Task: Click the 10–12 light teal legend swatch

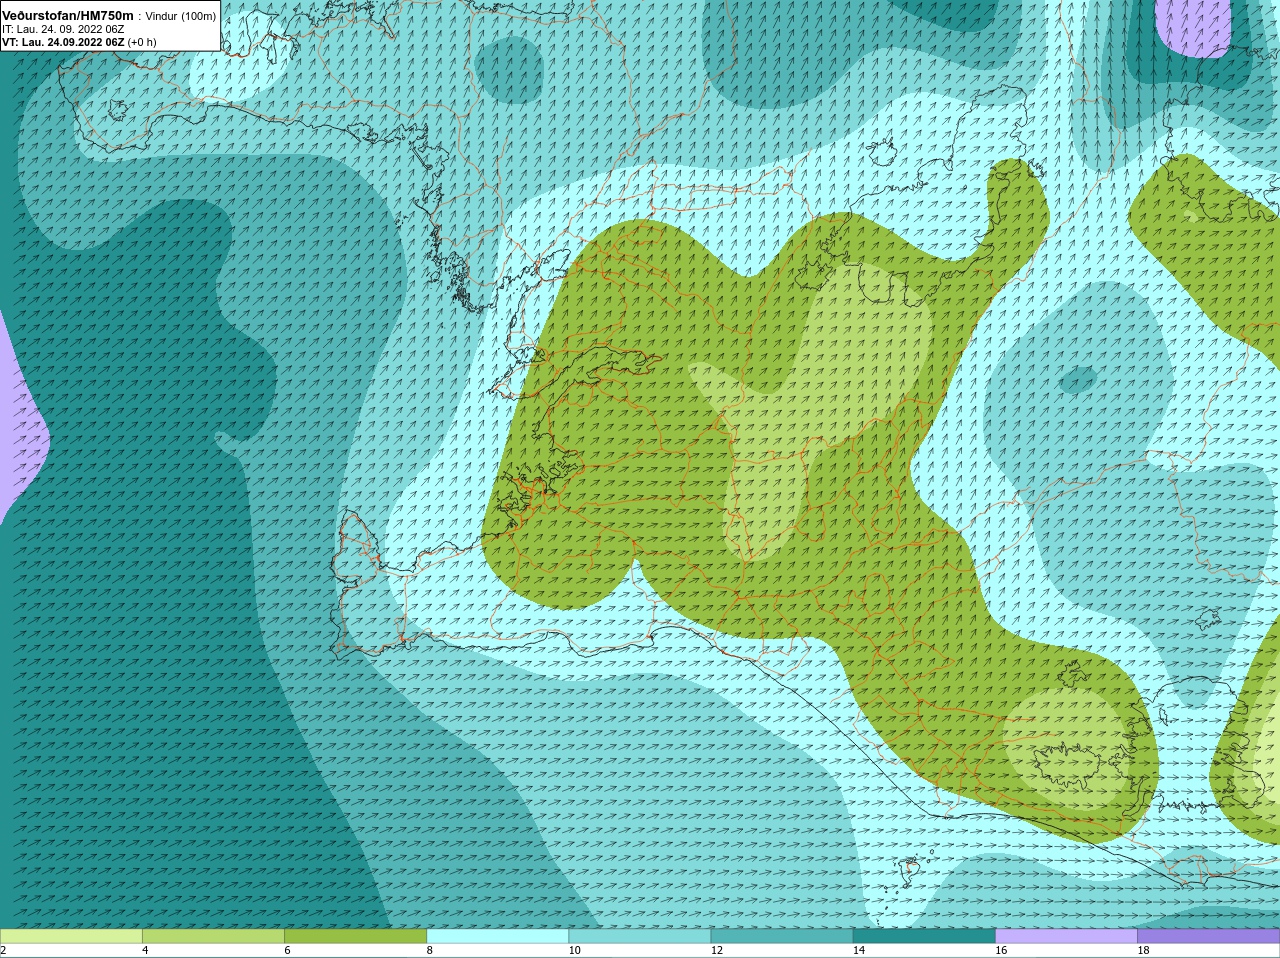Action: (x=640, y=936)
